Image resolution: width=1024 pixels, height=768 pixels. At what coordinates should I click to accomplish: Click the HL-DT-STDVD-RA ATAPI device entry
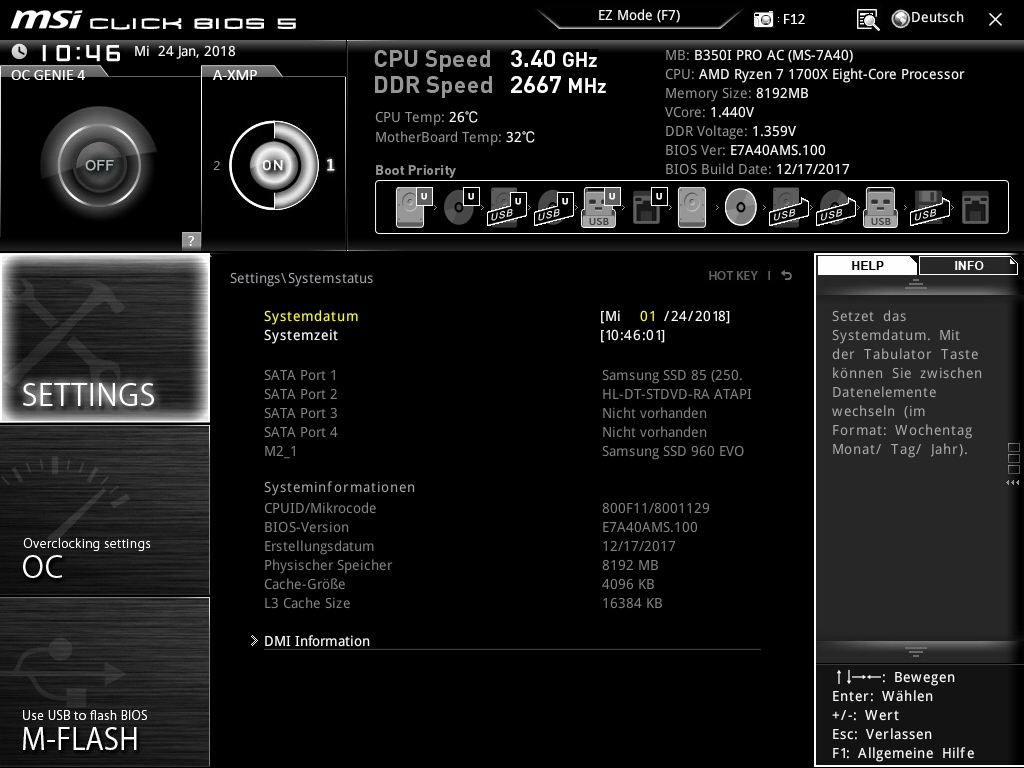click(x=677, y=394)
